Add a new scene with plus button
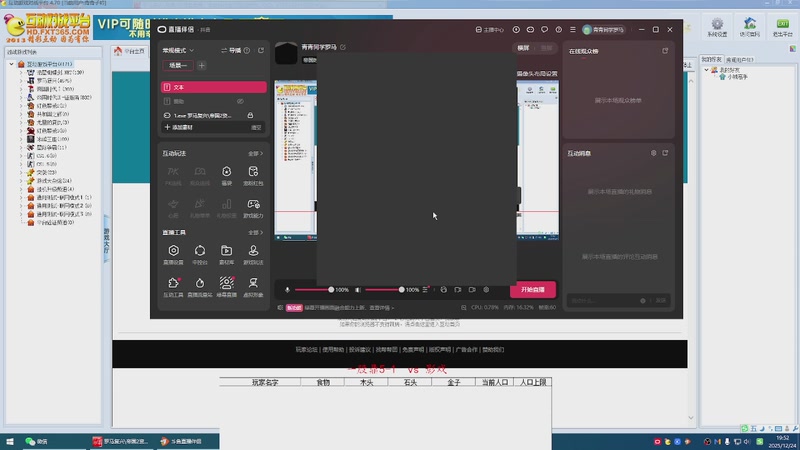Screen dimensions: 800x450 point(202,65)
